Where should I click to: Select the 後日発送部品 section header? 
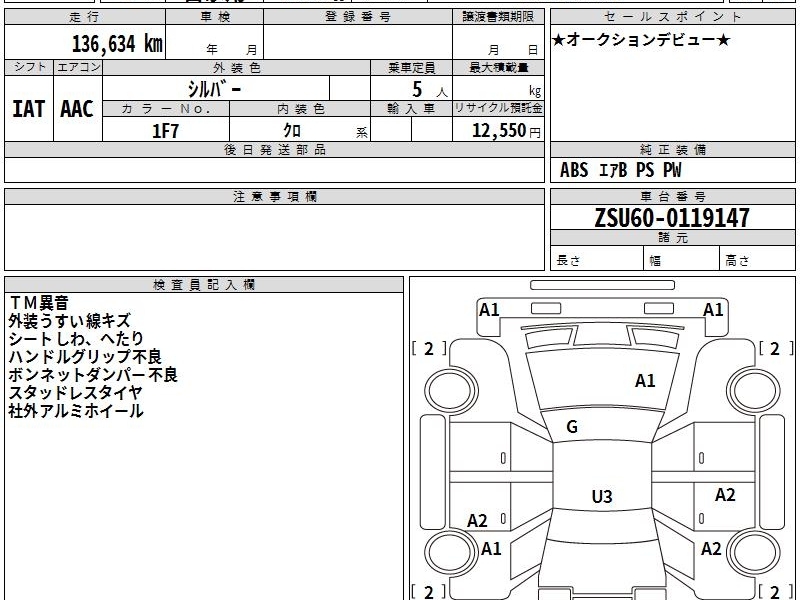click(x=274, y=150)
